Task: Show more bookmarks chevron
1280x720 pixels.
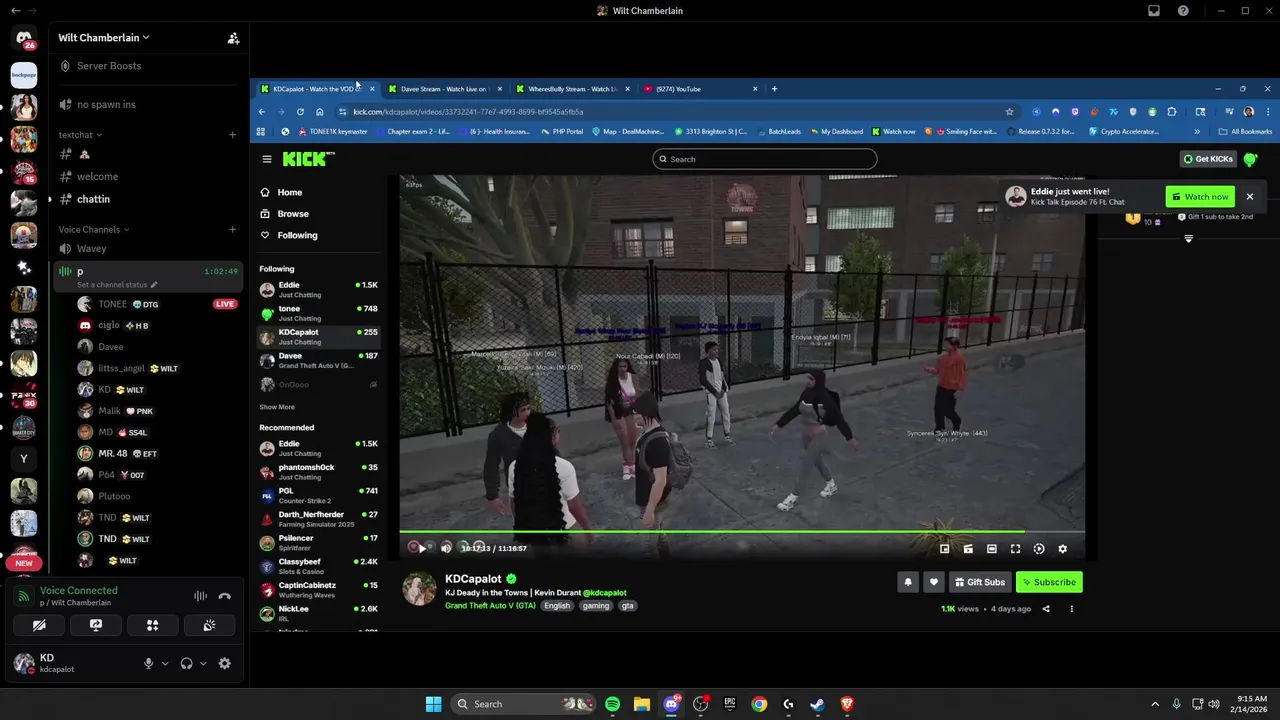Action: pyautogui.click(x=1197, y=132)
